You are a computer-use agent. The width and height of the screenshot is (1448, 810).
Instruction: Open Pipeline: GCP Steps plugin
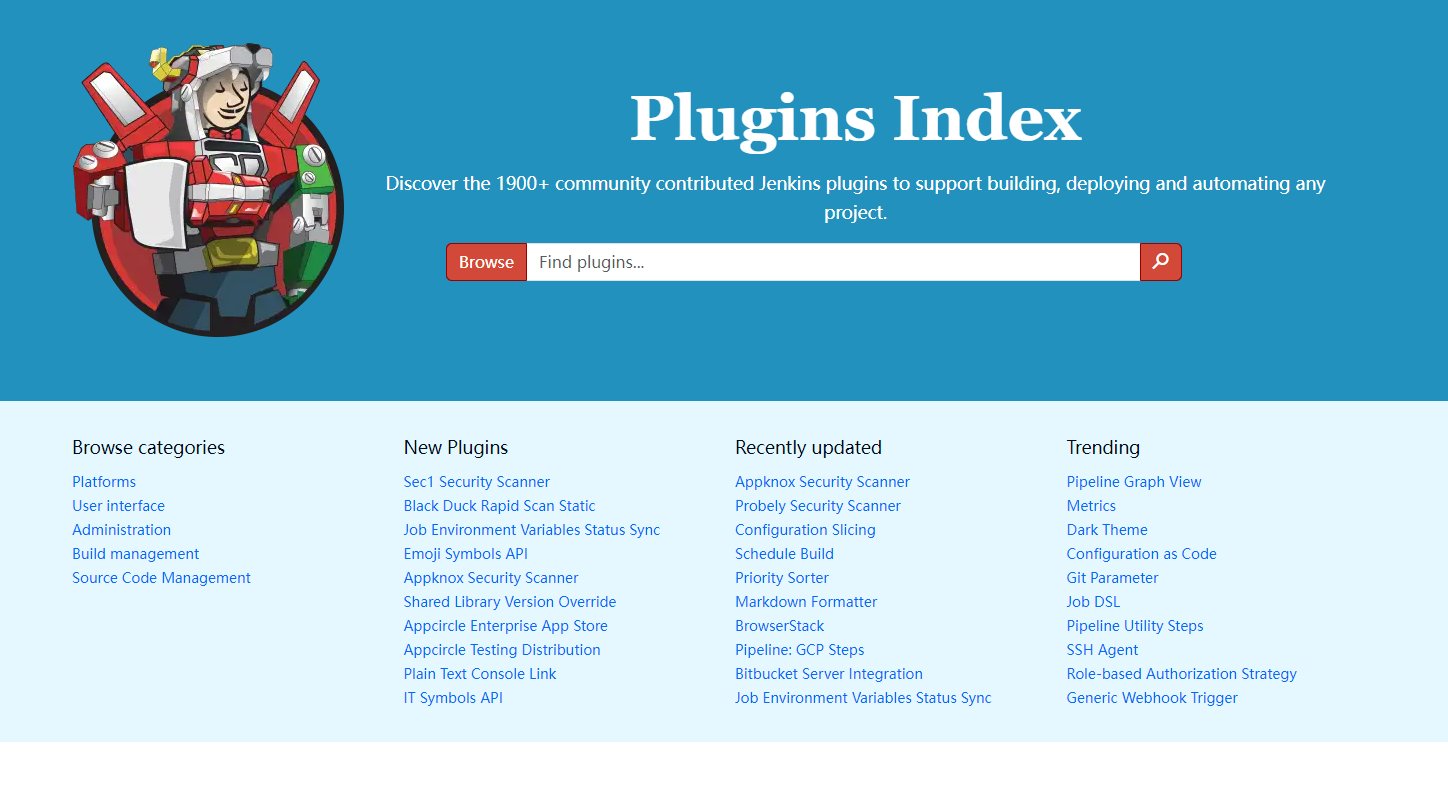tap(799, 650)
